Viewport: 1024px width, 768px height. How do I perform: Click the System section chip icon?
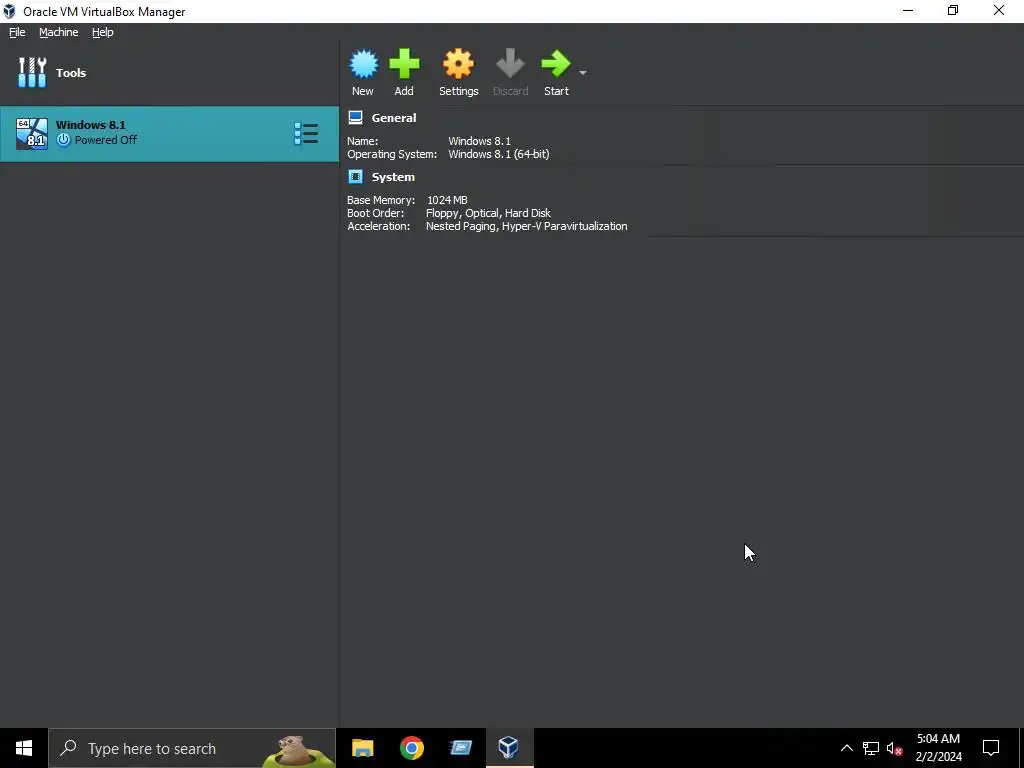tap(355, 176)
